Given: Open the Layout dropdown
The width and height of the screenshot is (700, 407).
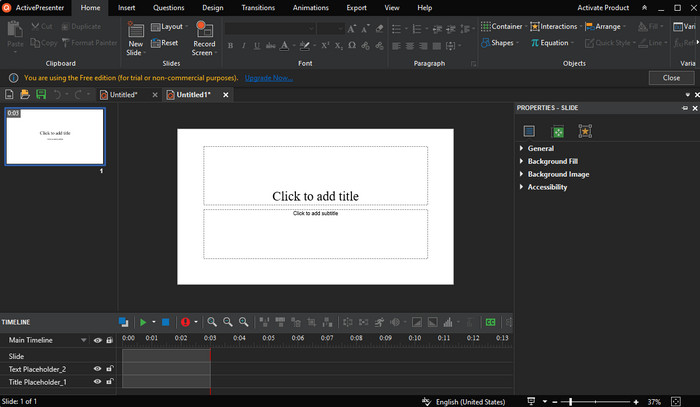Looking at the screenshot, I should pos(169,27).
